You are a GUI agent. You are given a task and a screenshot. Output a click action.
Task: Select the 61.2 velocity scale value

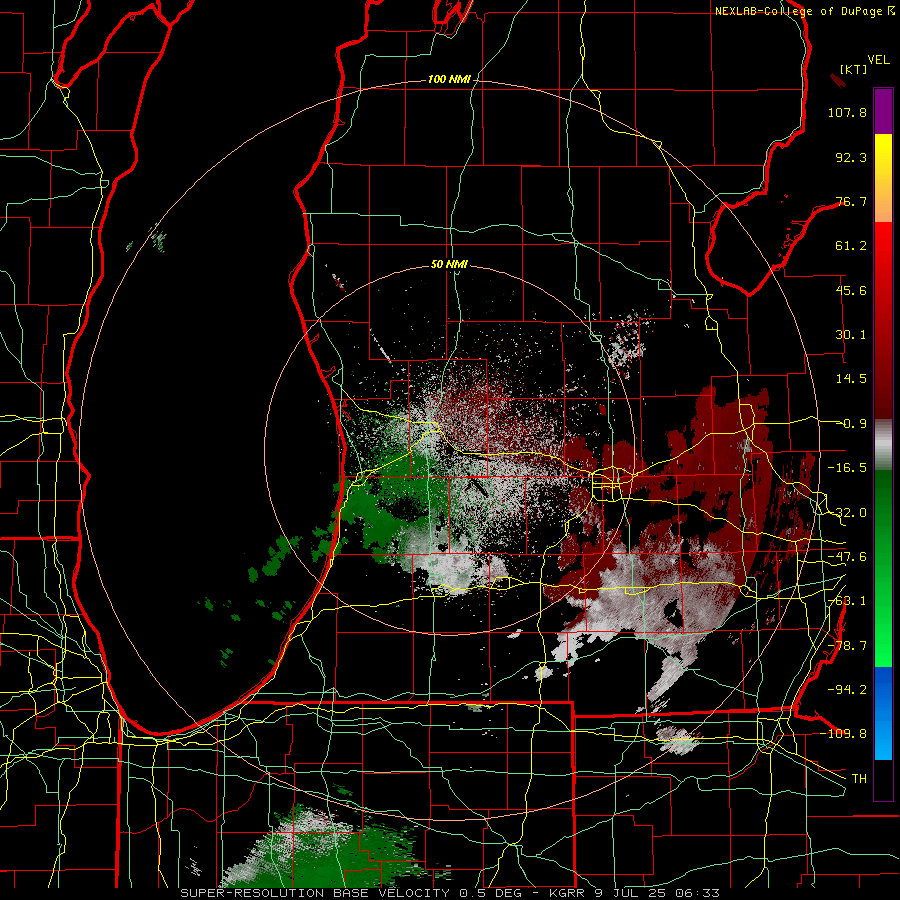[851, 246]
